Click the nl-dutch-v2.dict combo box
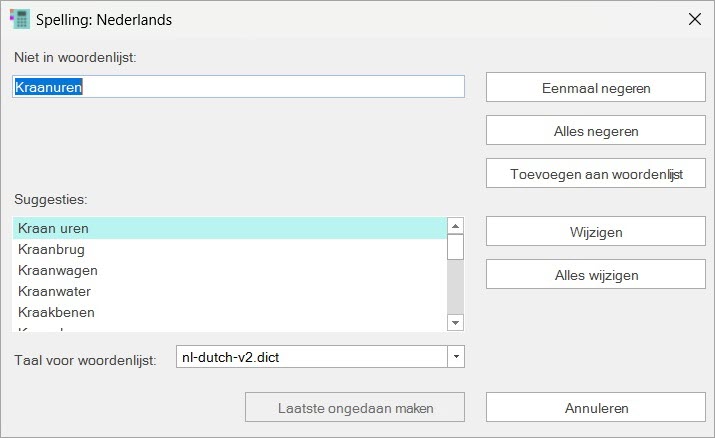 click(310, 356)
